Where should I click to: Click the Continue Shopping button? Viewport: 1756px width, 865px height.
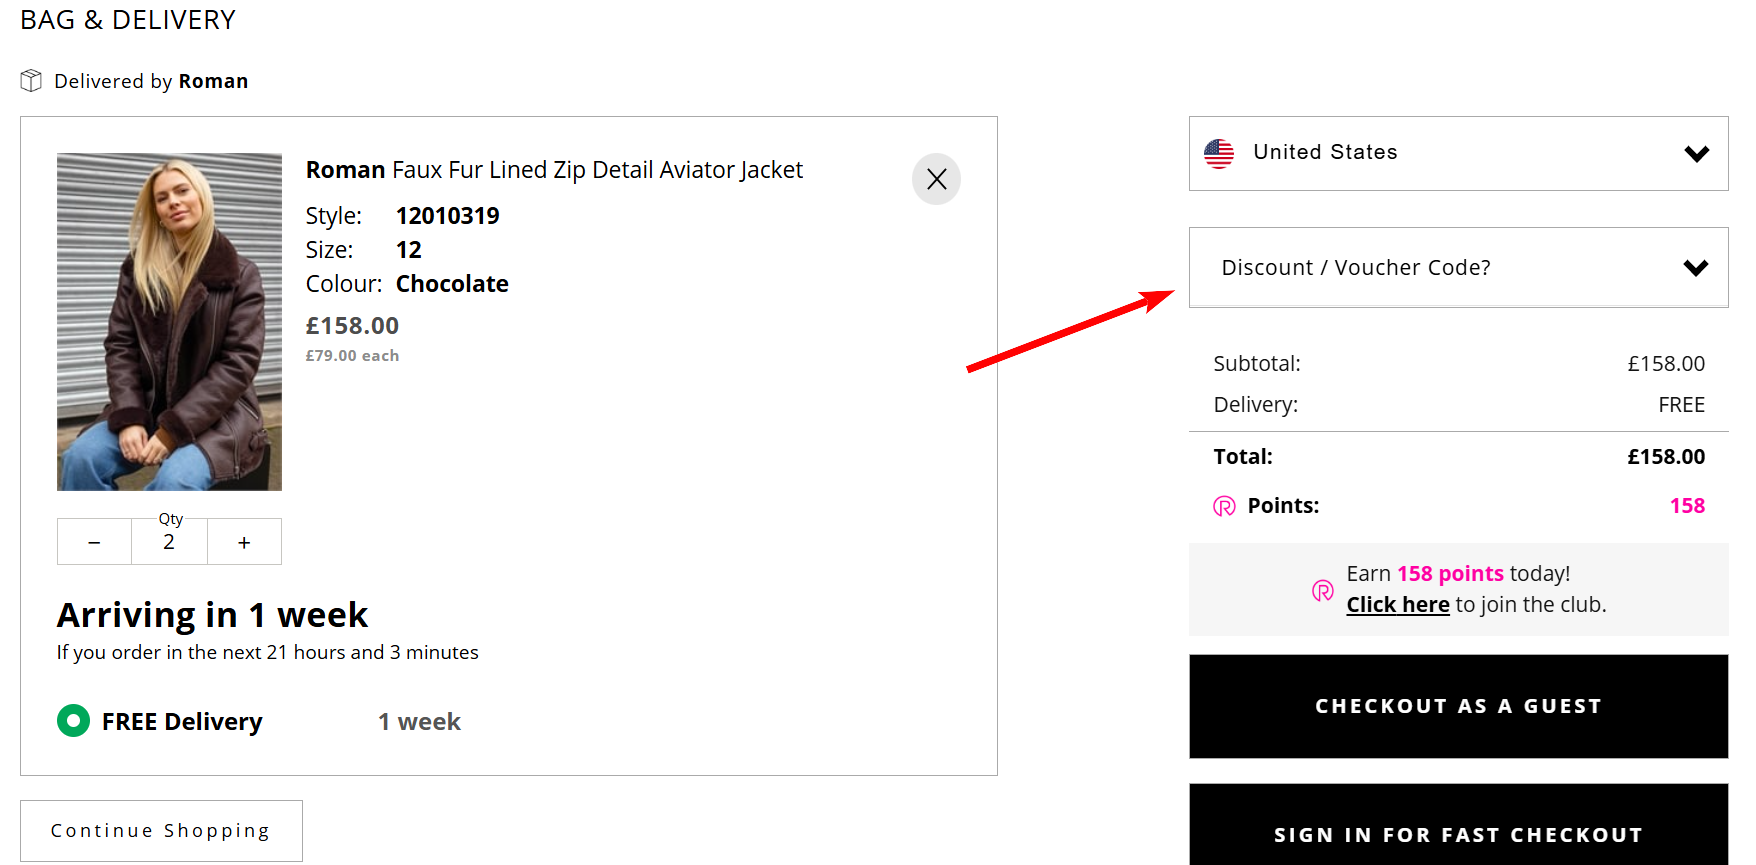coord(160,830)
